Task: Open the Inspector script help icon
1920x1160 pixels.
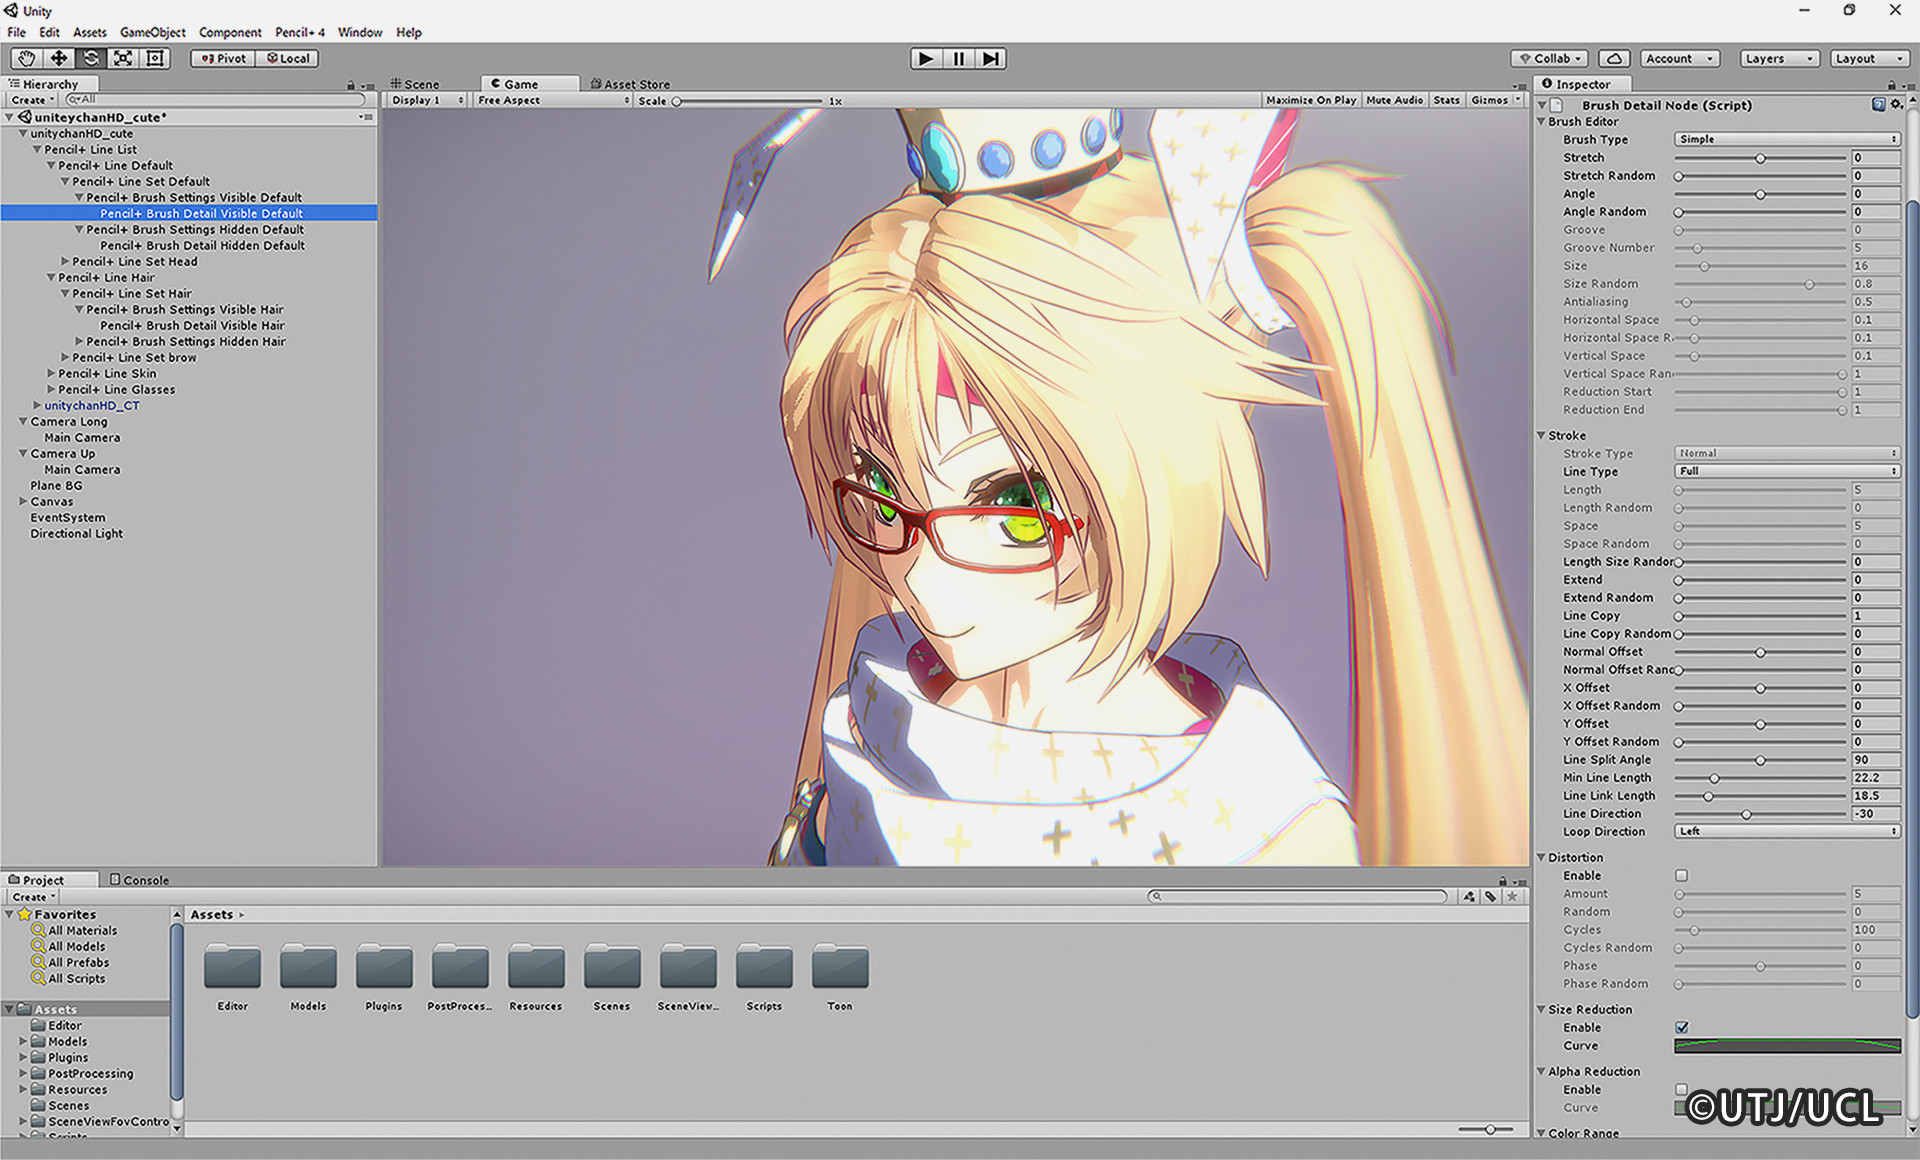Action: pos(1878,104)
